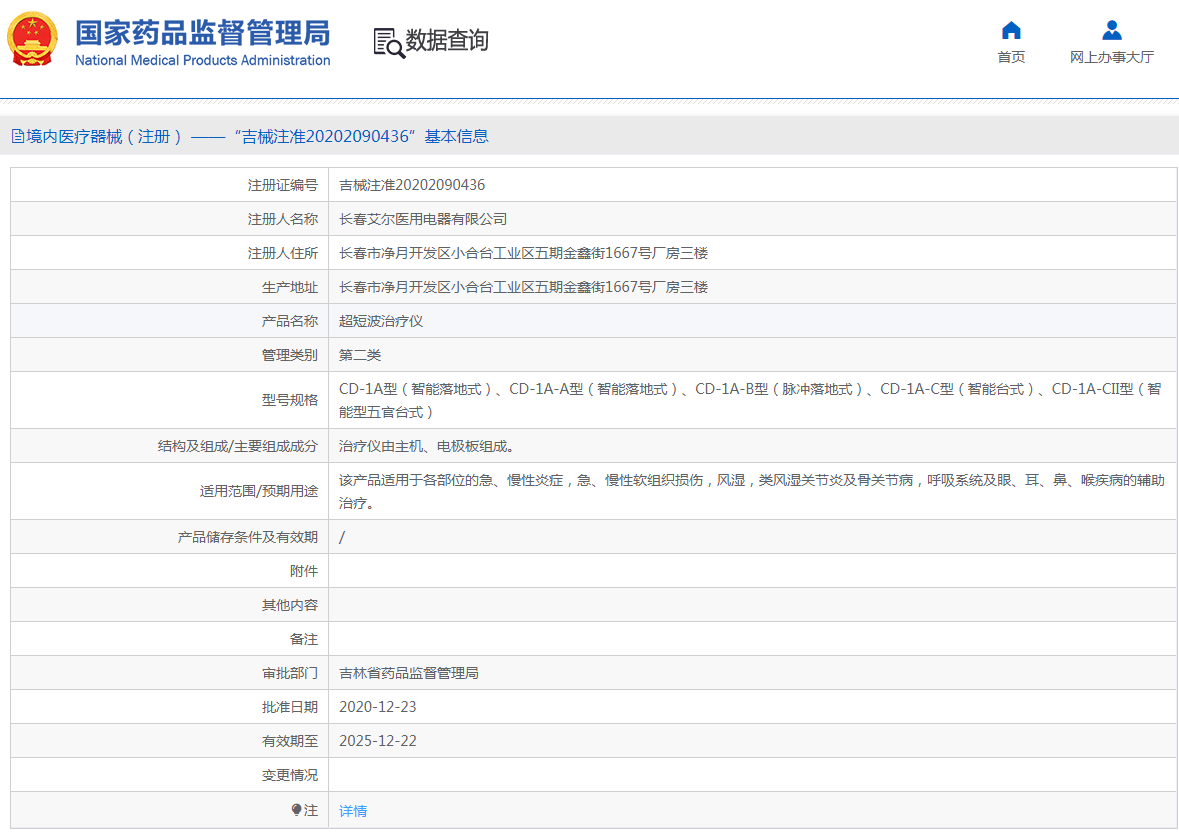Click the 数据查询 search document icon
Image resolution: width=1179 pixels, height=833 pixels.
[x=389, y=43]
